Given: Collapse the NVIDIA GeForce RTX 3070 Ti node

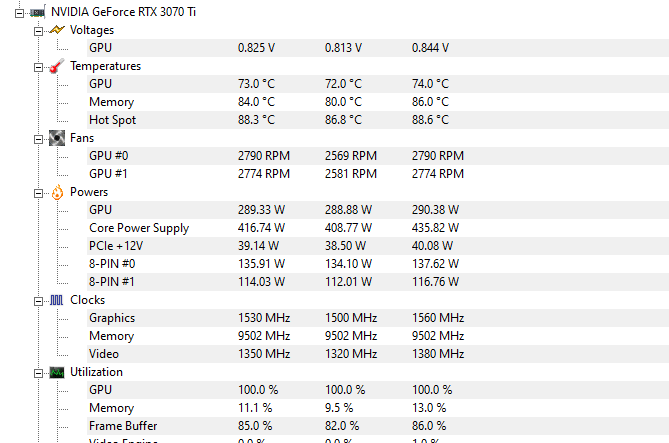Looking at the screenshot, I should pyautogui.click(x=19, y=14).
